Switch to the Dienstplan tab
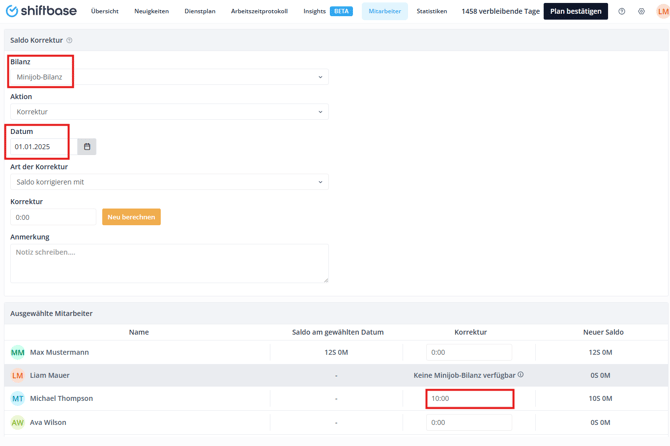This screenshot has height=446, width=670. 200,12
